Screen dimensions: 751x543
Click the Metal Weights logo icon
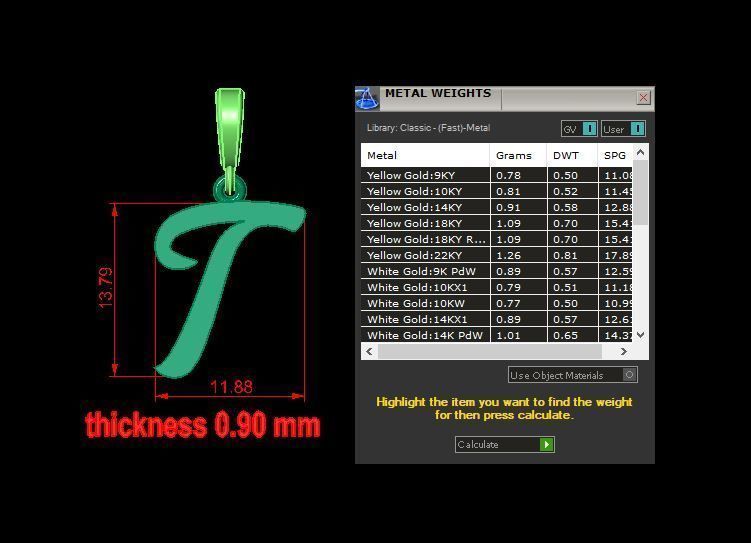367,98
